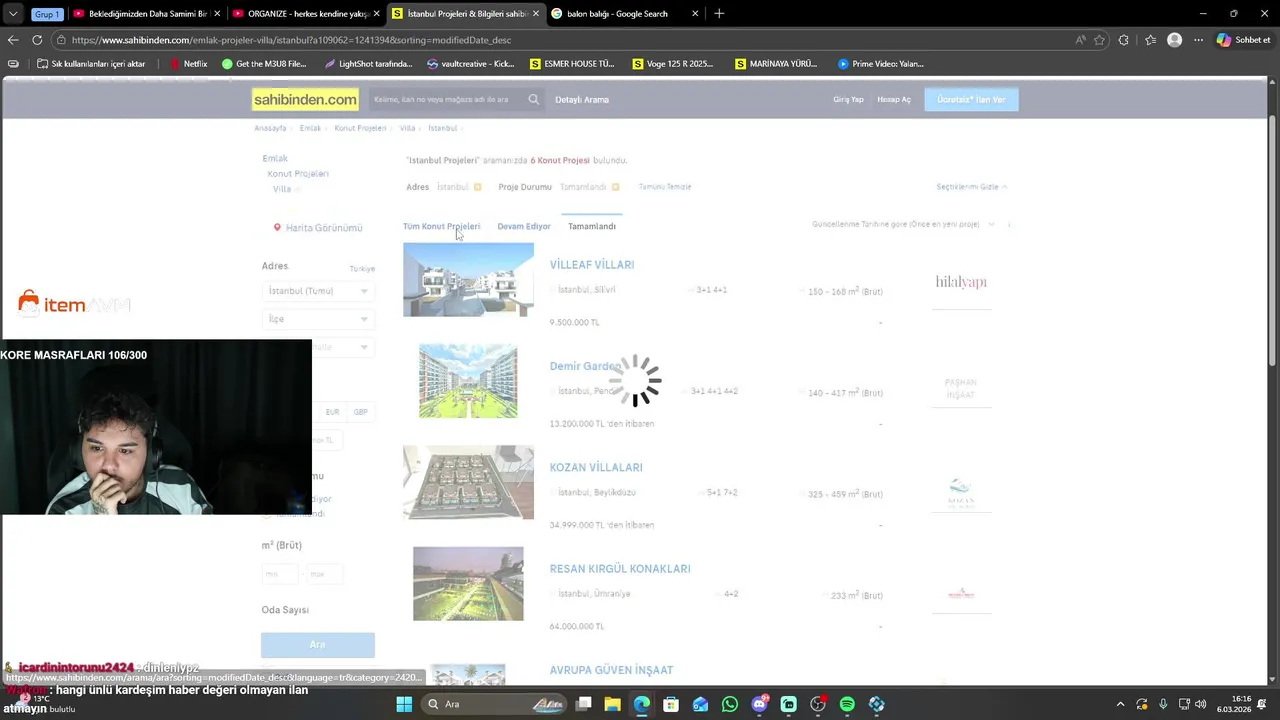Viewport: 1280px width, 720px height.
Task: Click the Tümünü Temizle link
Action: pos(665,187)
